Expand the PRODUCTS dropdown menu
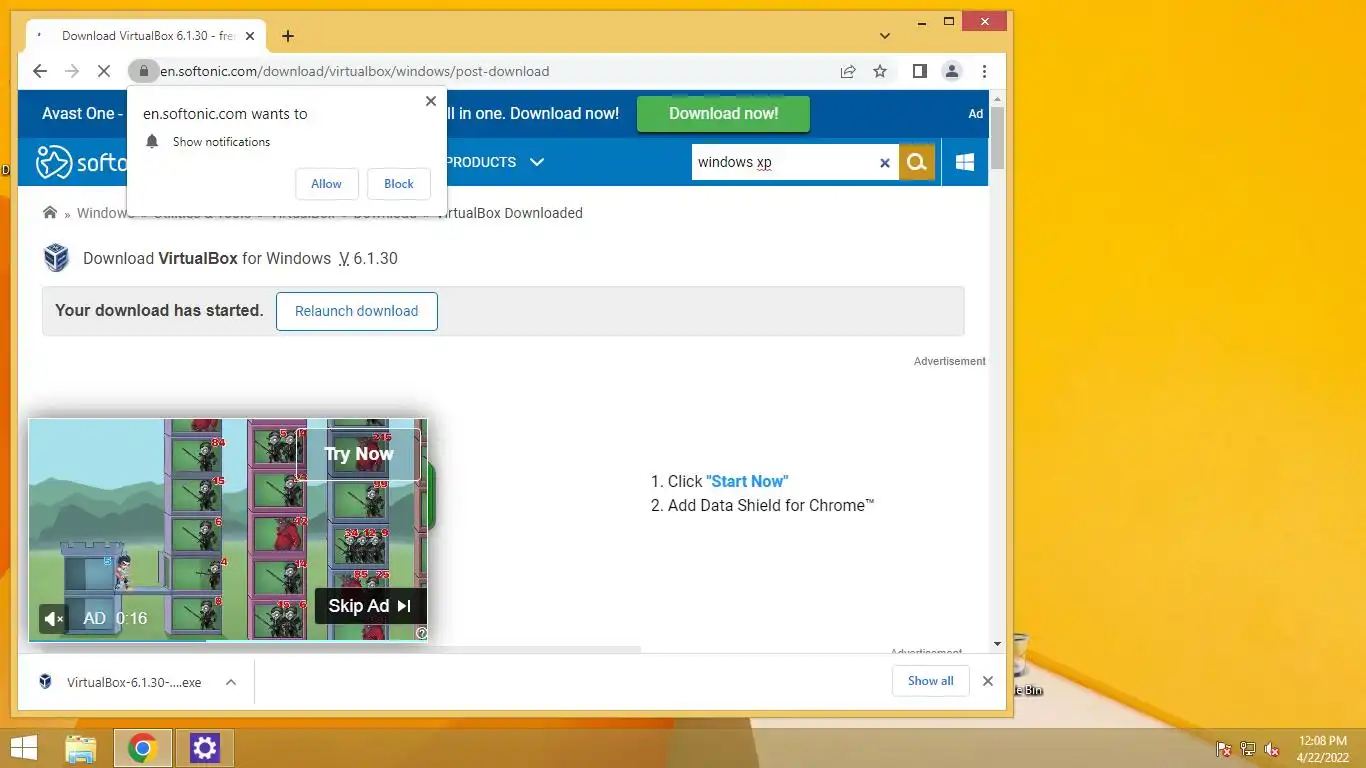Screen dimensions: 1366x768 tap(495, 162)
